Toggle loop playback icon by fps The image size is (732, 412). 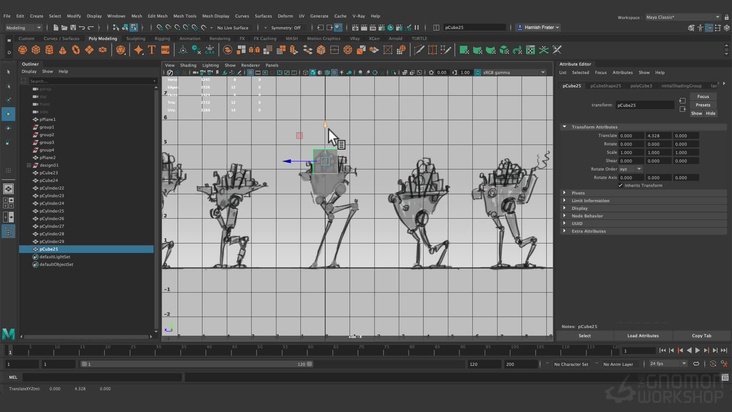pos(696,364)
